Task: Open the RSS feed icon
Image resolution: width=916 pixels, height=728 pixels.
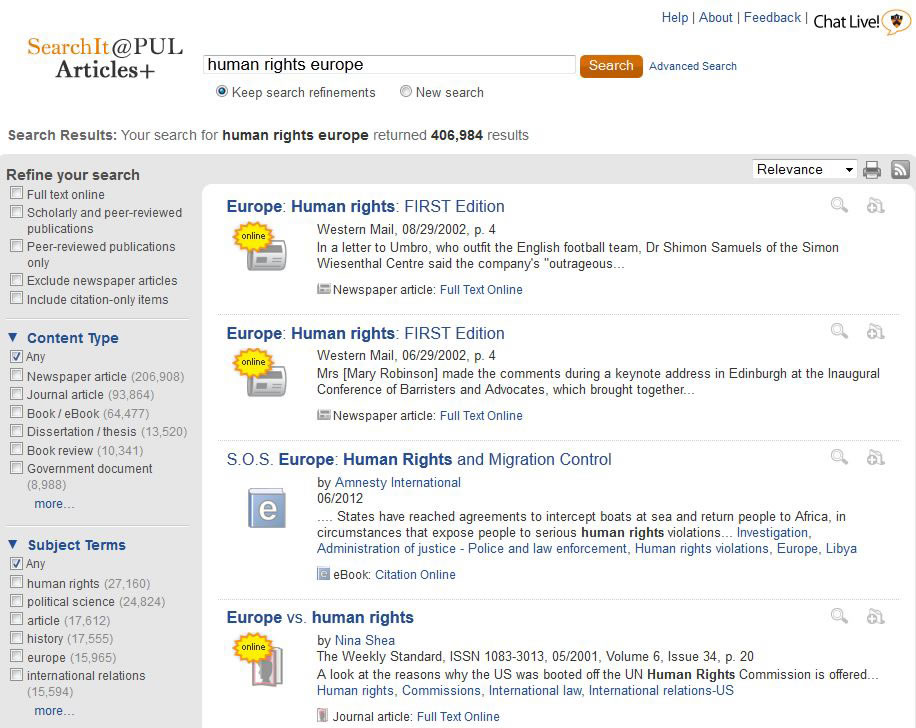Action: pyautogui.click(x=900, y=170)
